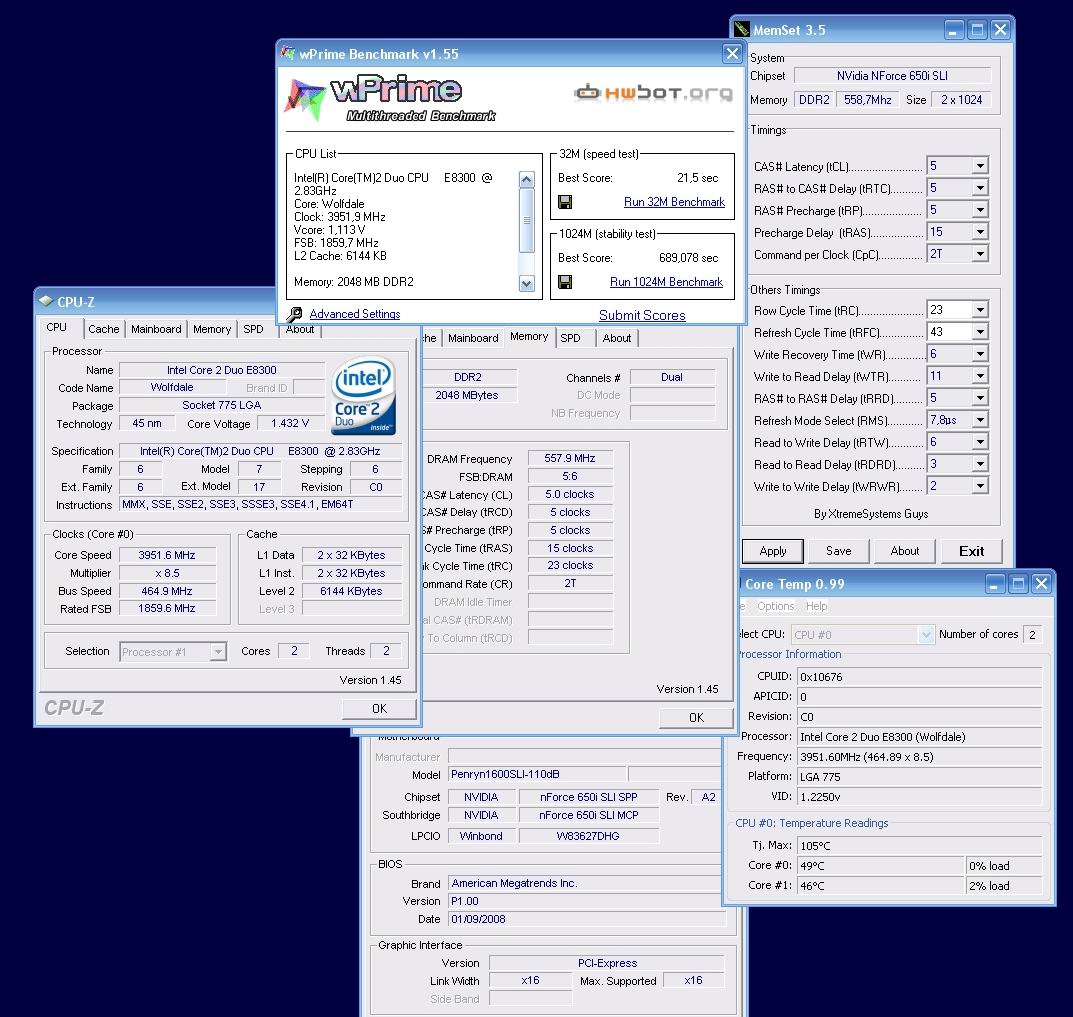Click the wPrime colorful logo graphic

point(305,99)
